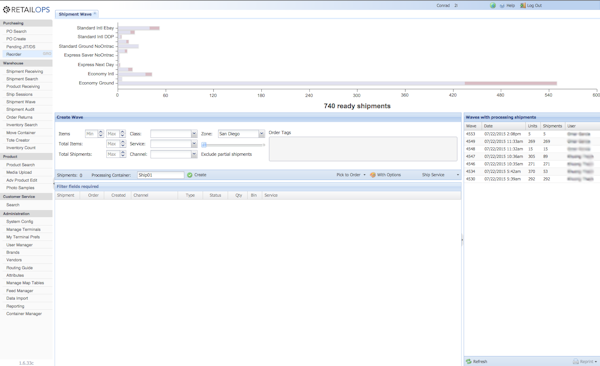The height and width of the screenshot is (366, 600).
Task: Open the Pick to Order menu
Action: pos(351,175)
